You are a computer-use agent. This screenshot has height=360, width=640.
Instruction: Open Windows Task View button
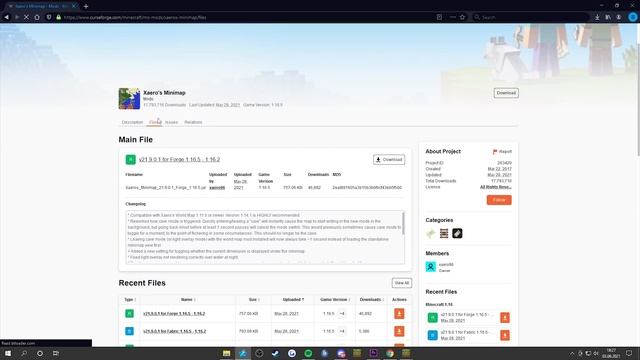pyautogui.click(x=56, y=353)
